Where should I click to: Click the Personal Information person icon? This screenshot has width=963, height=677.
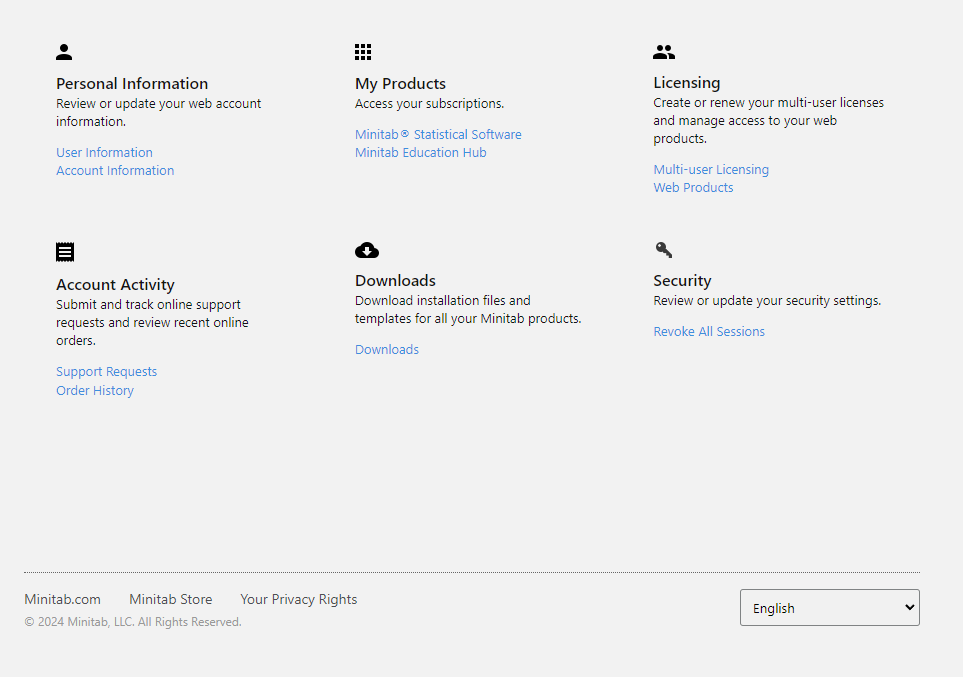(x=64, y=52)
